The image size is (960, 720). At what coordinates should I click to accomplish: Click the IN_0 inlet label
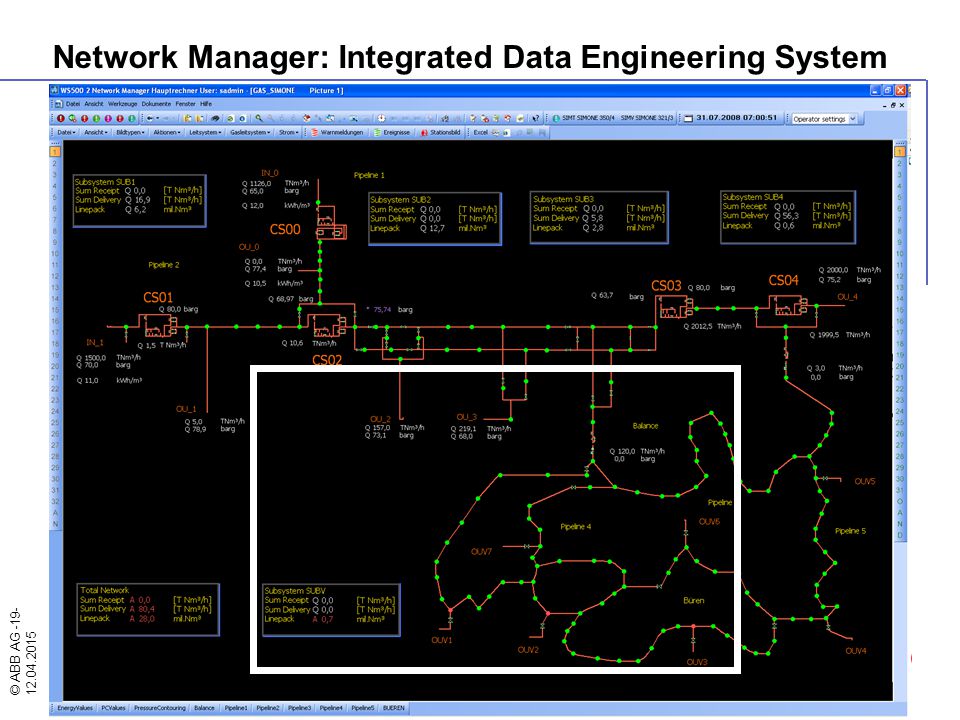click(270, 173)
